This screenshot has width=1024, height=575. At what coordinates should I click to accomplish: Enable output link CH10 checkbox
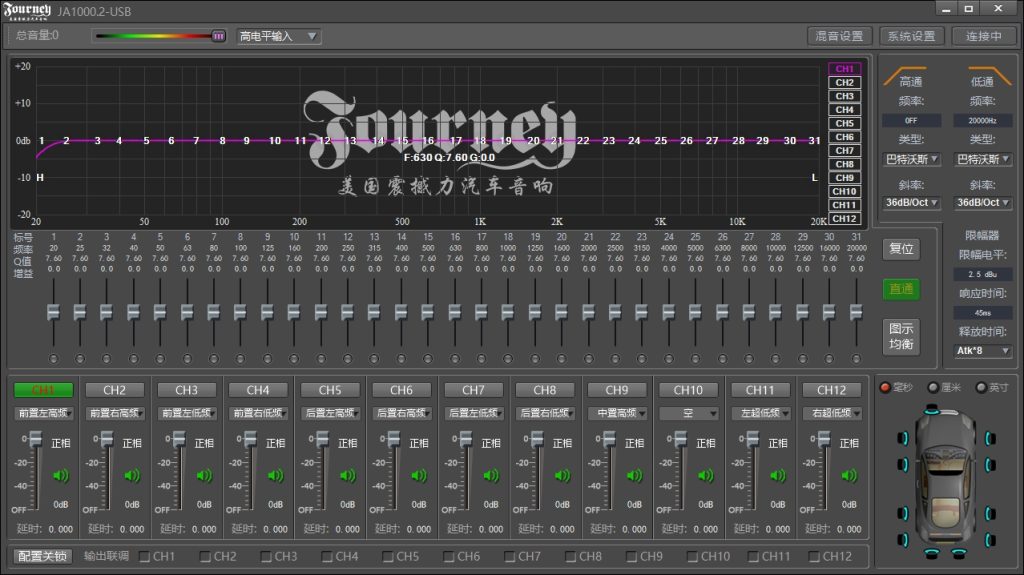[x=692, y=557]
